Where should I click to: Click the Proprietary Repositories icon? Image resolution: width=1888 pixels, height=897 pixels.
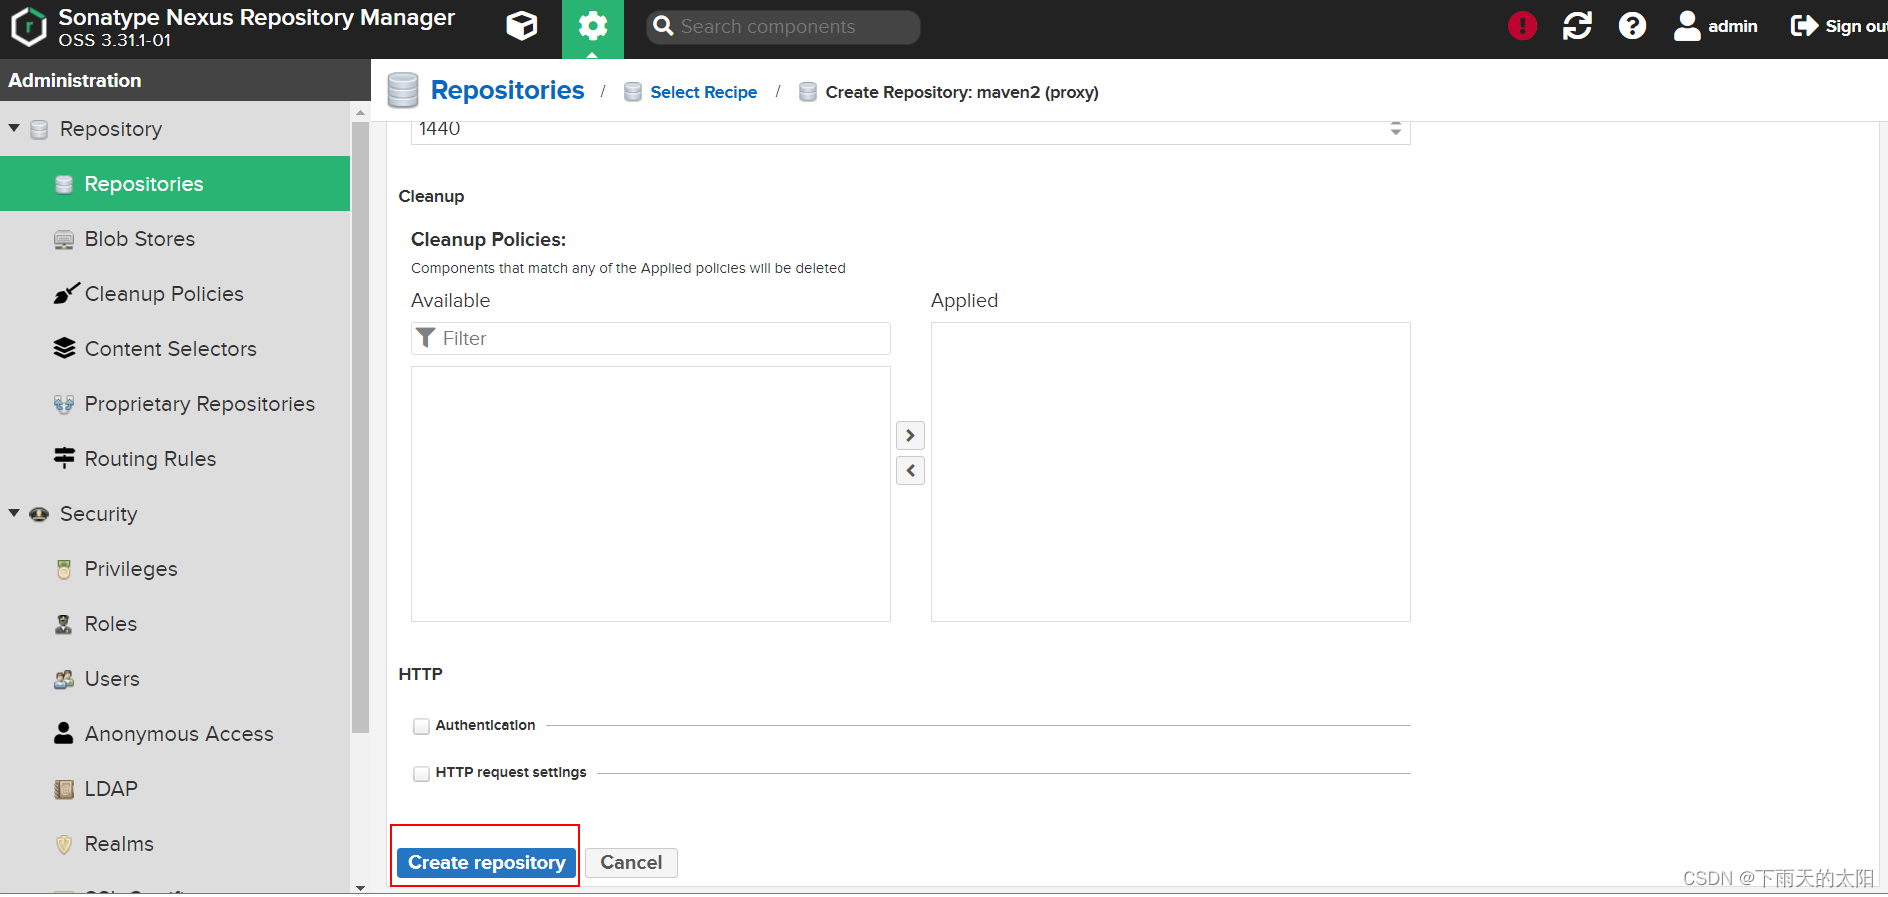click(64, 404)
